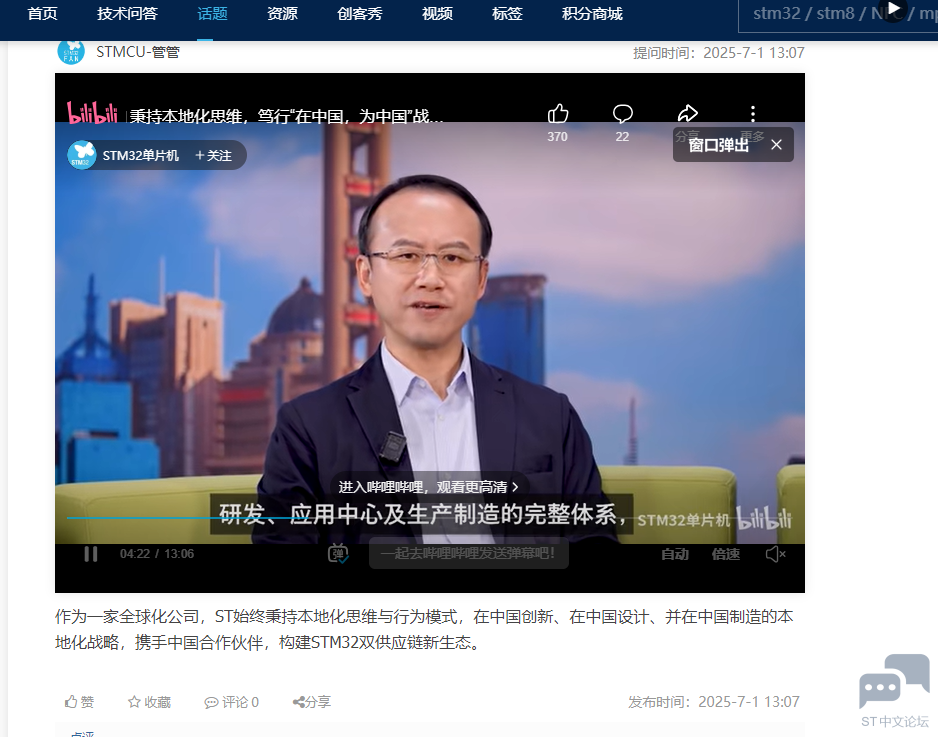938x737 pixels.
Task: Toggle the danmaku 弹 icon
Action: click(x=338, y=553)
